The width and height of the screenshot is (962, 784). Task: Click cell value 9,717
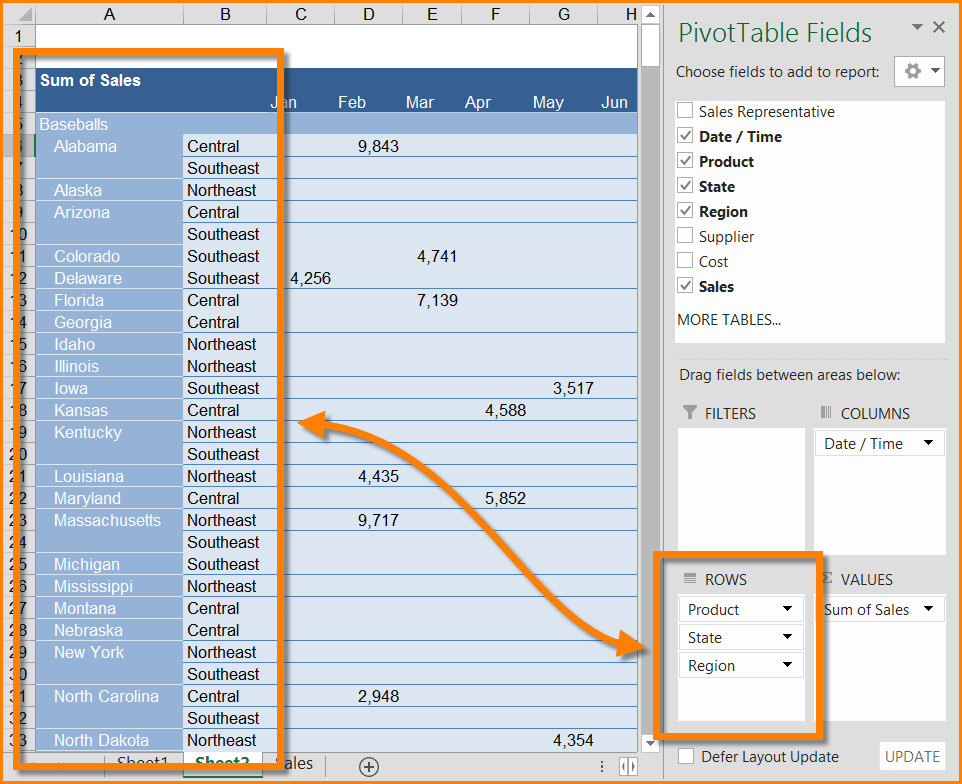(x=379, y=520)
